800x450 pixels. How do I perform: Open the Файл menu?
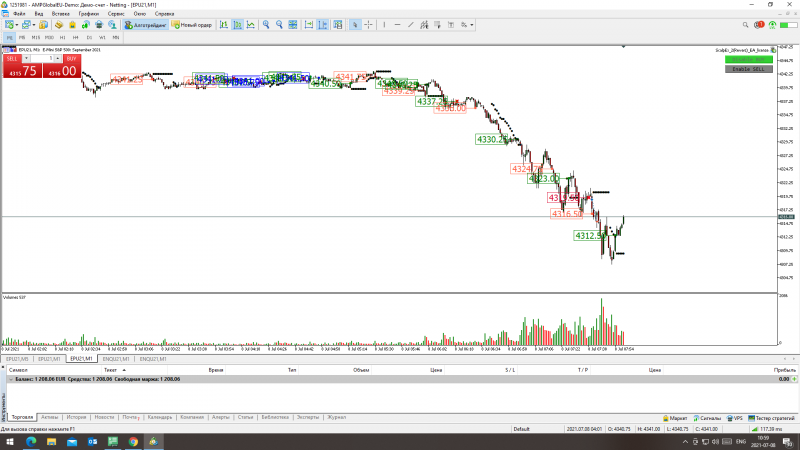(x=19, y=14)
